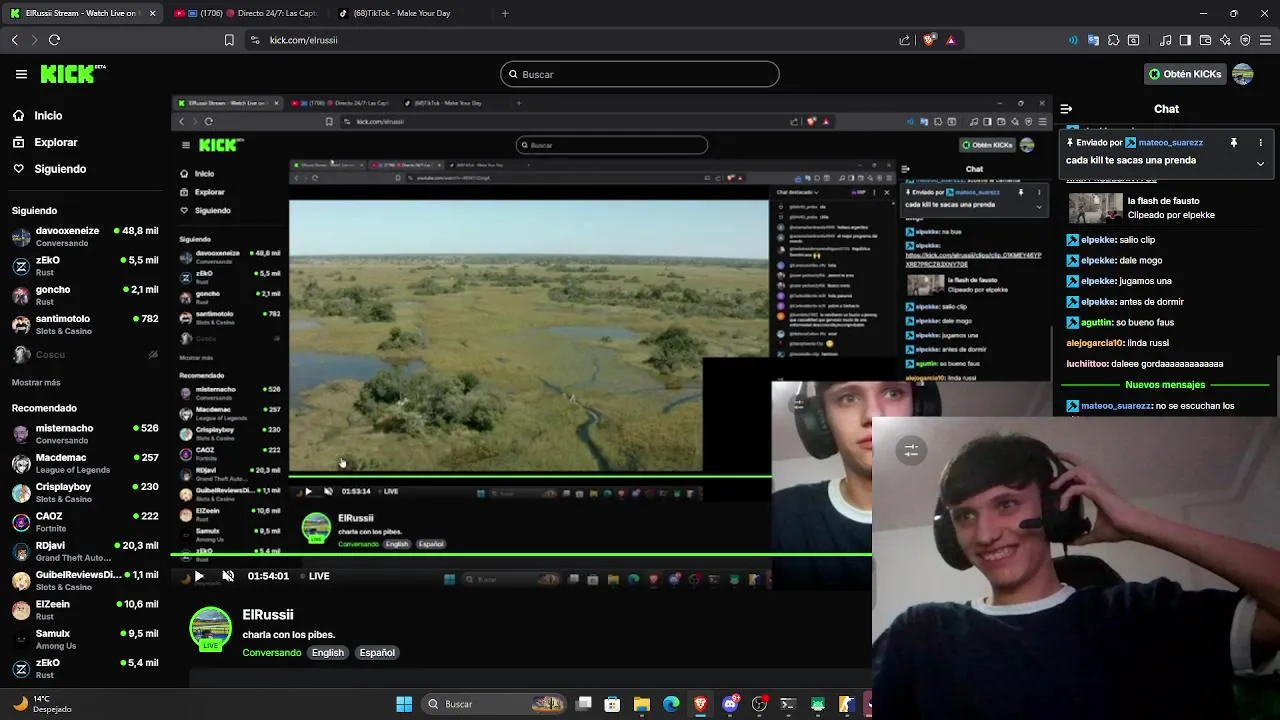1280x720 pixels.
Task: Open mateoo_suarezz profile in pinned message
Action: pyautogui.click(x=1170, y=143)
